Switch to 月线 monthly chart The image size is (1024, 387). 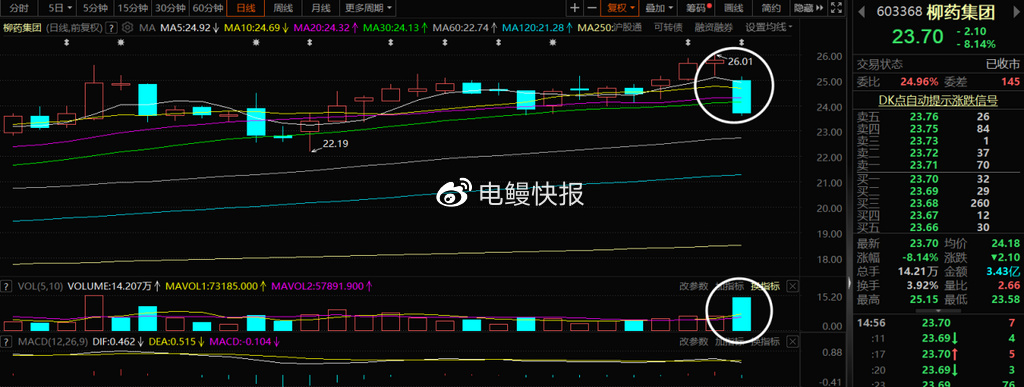(x=320, y=8)
